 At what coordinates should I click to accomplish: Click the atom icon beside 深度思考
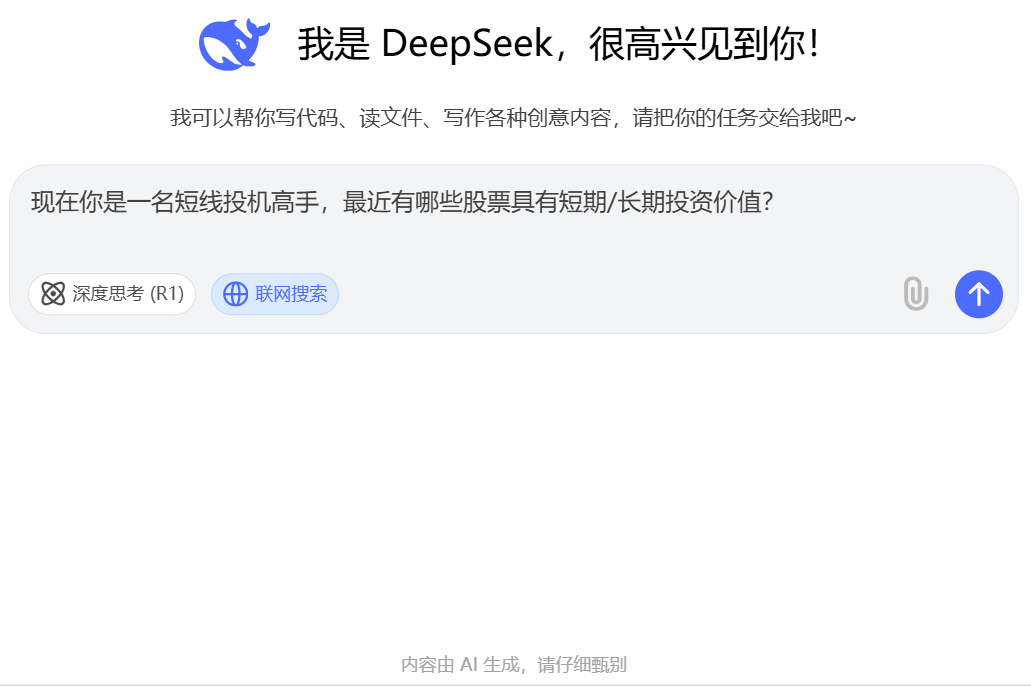(53, 294)
